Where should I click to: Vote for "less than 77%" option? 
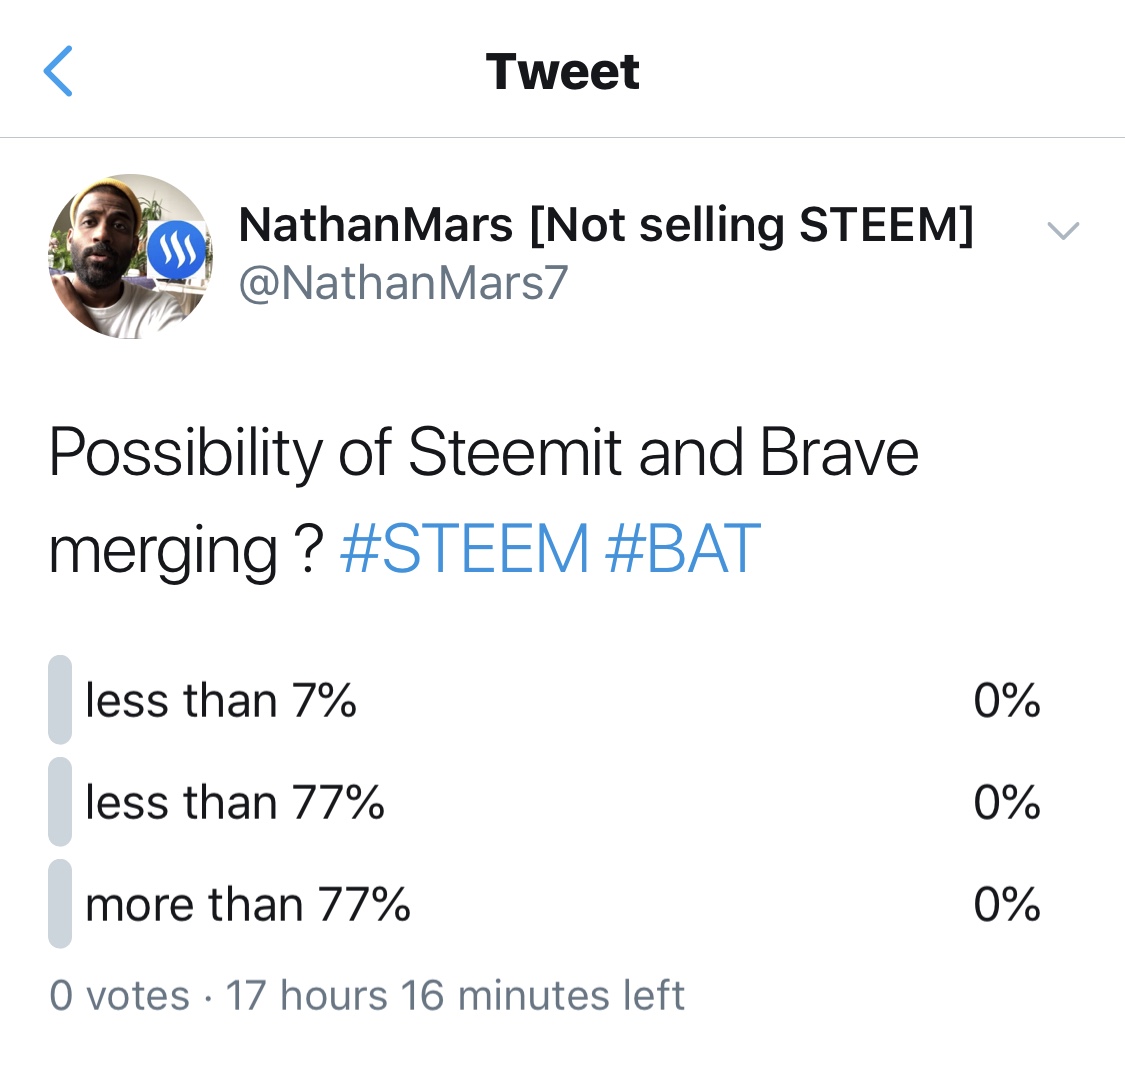tap(545, 802)
